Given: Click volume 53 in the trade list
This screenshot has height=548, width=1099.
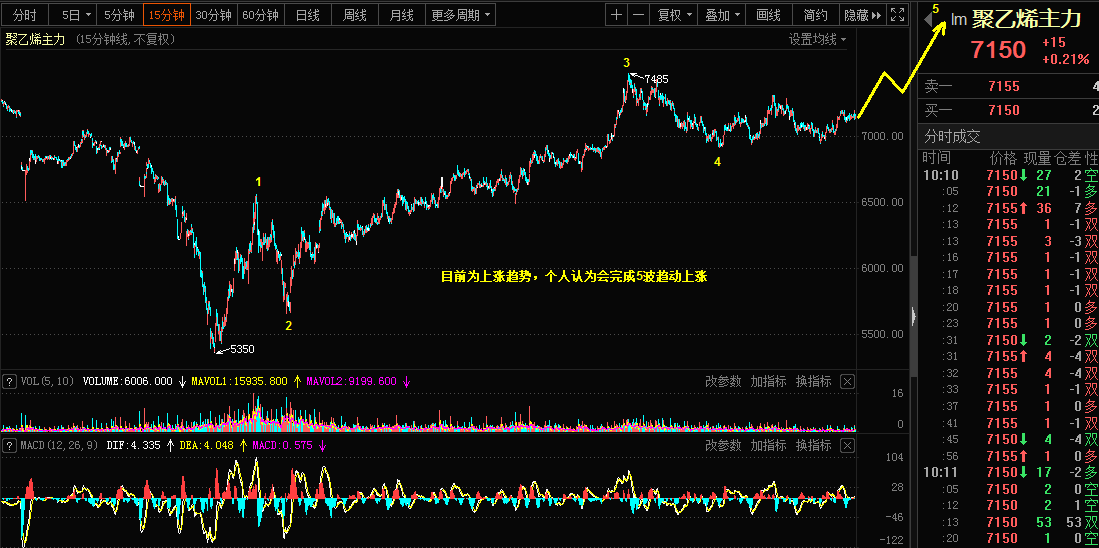Looking at the screenshot, I should (x=1044, y=522).
